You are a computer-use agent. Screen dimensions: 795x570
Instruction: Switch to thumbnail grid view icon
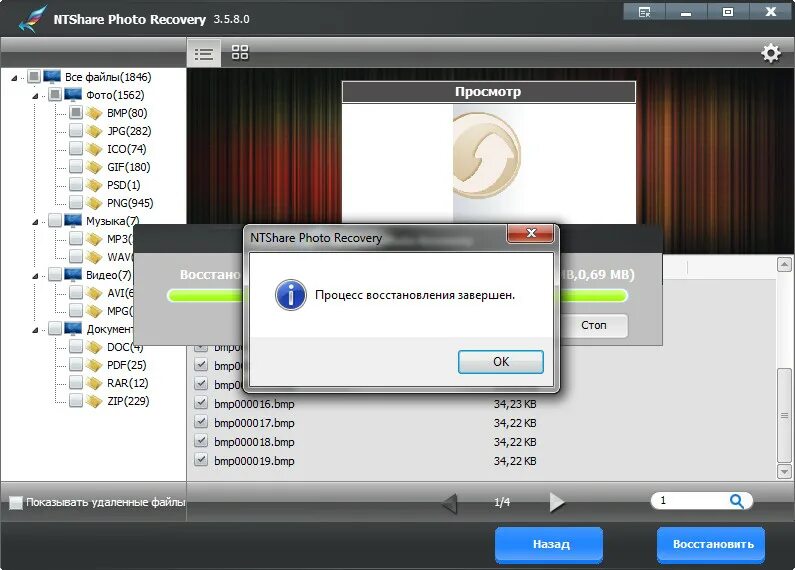(x=240, y=52)
